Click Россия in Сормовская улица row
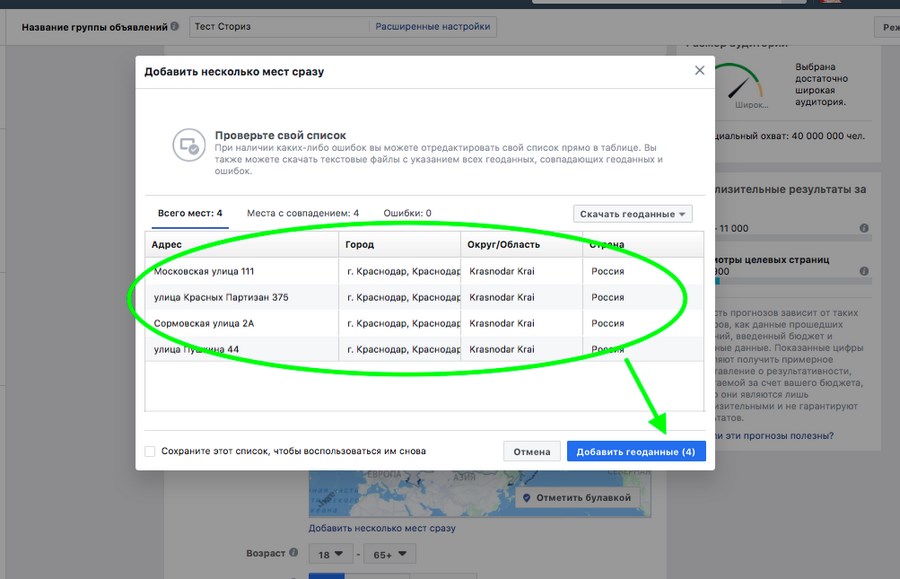 (607, 323)
